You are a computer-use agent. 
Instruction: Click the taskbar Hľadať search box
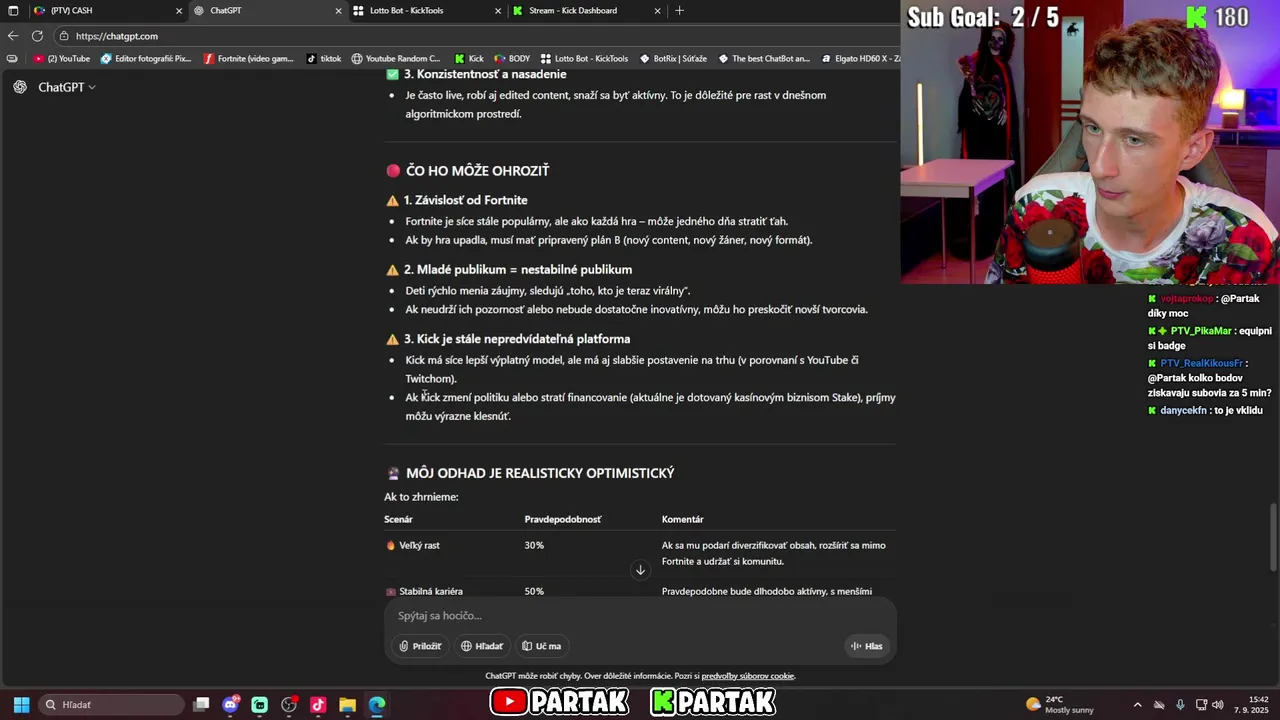(x=111, y=705)
